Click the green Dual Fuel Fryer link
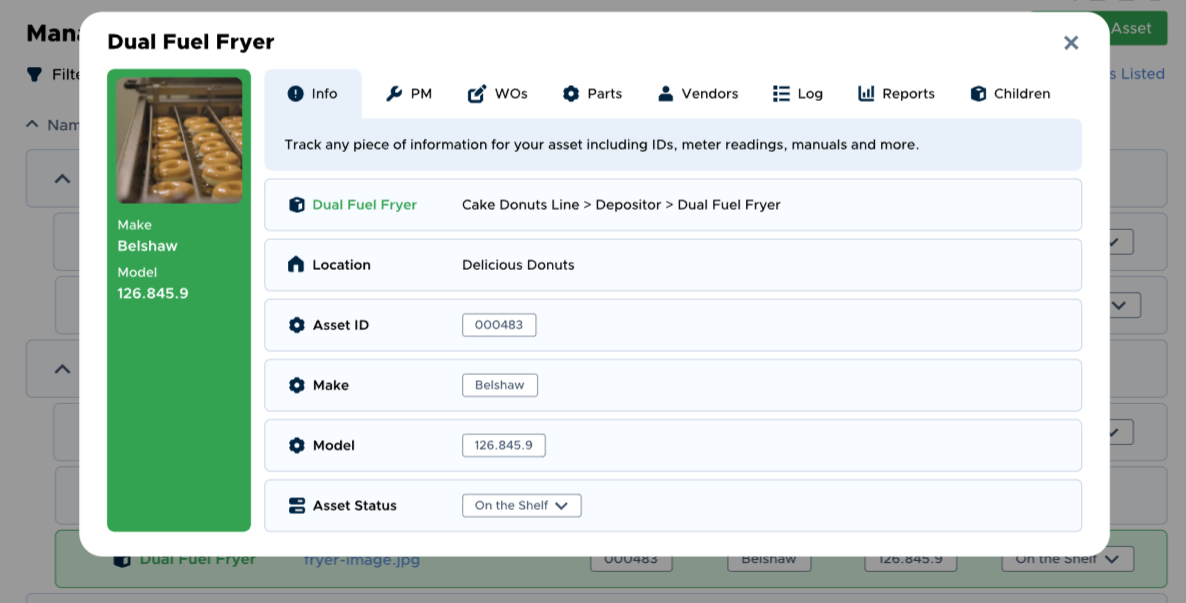This screenshot has height=603, width=1186. [x=364, y=205]
